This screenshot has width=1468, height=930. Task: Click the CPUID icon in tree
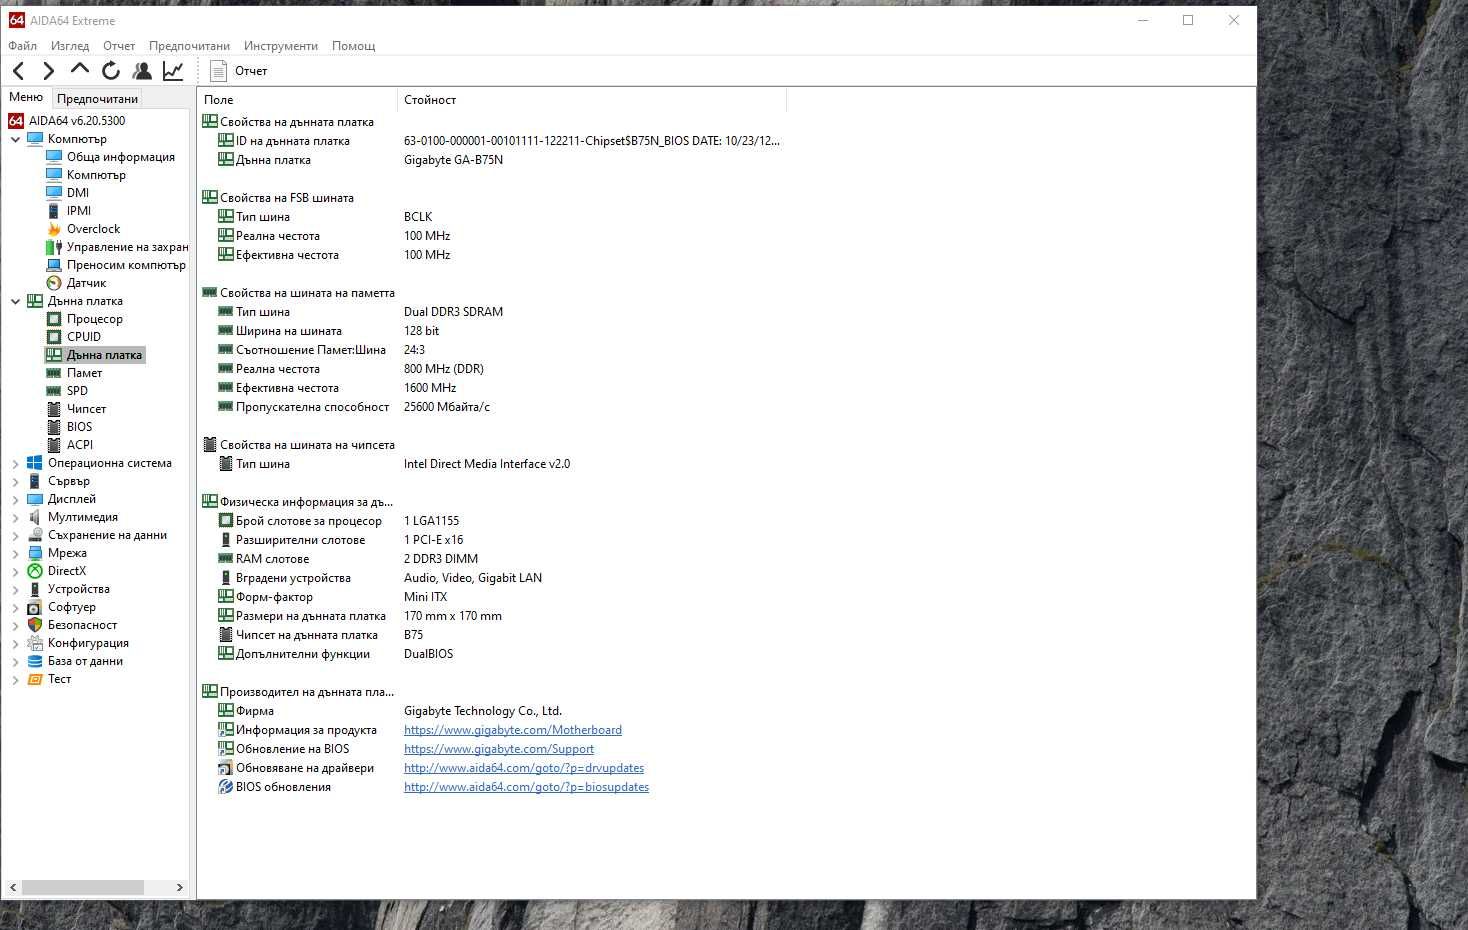tap(54, 337)
